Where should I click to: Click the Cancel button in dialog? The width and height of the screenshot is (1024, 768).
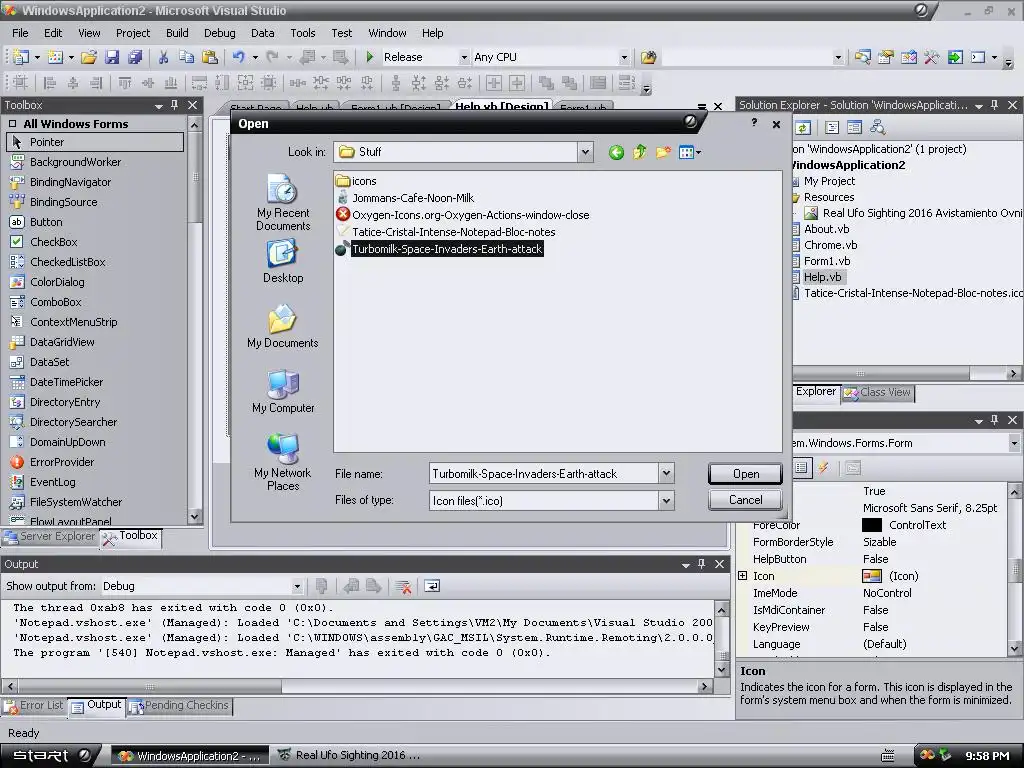[x=745, y=500]
